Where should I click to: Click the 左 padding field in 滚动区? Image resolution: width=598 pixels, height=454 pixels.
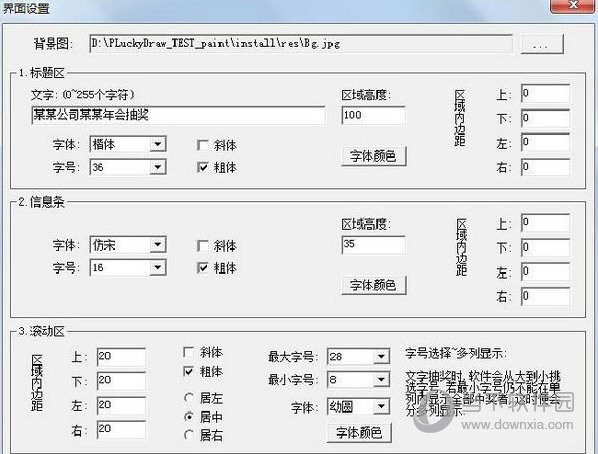pyautogui.click(x=121, y=405)
